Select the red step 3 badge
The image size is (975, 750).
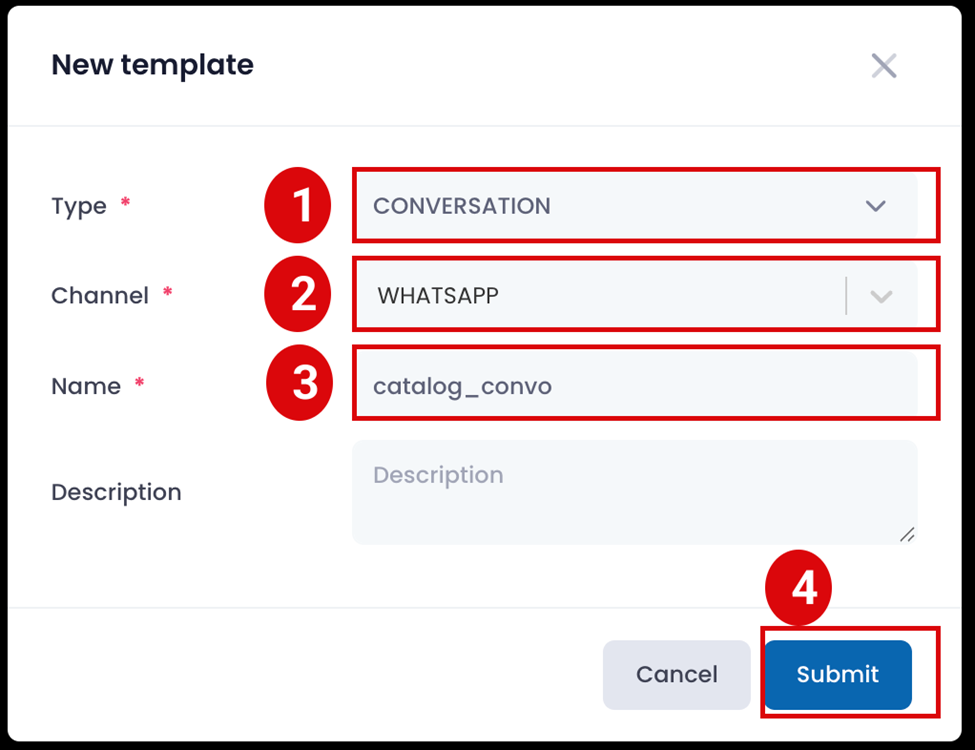point(299,385)
